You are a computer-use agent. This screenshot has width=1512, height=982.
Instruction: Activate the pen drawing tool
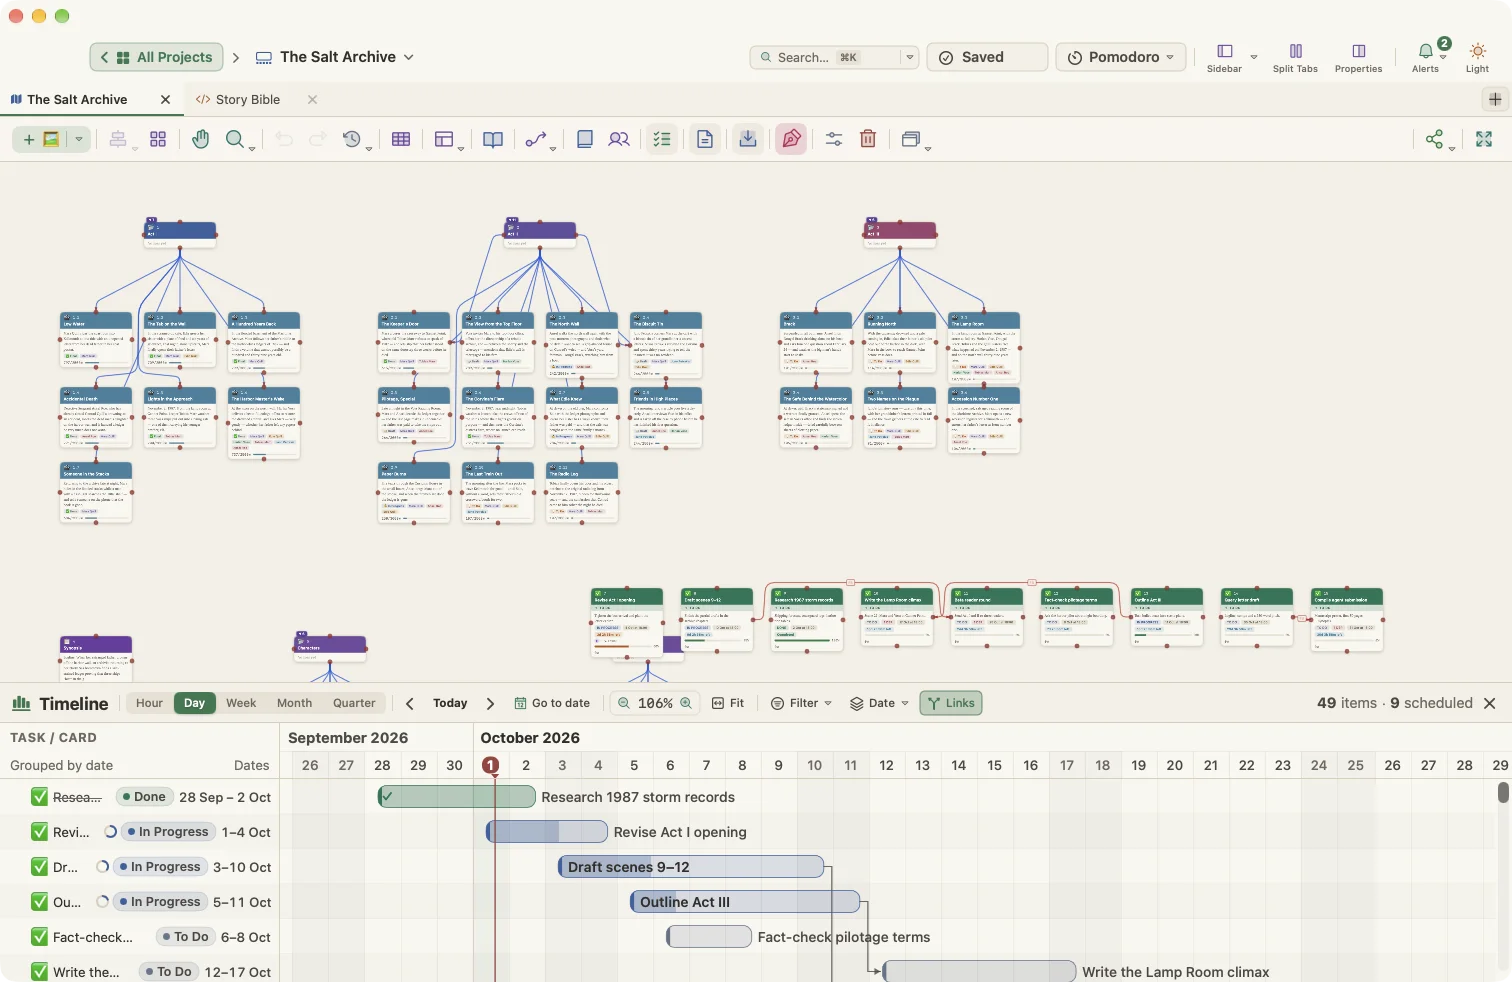791,139
